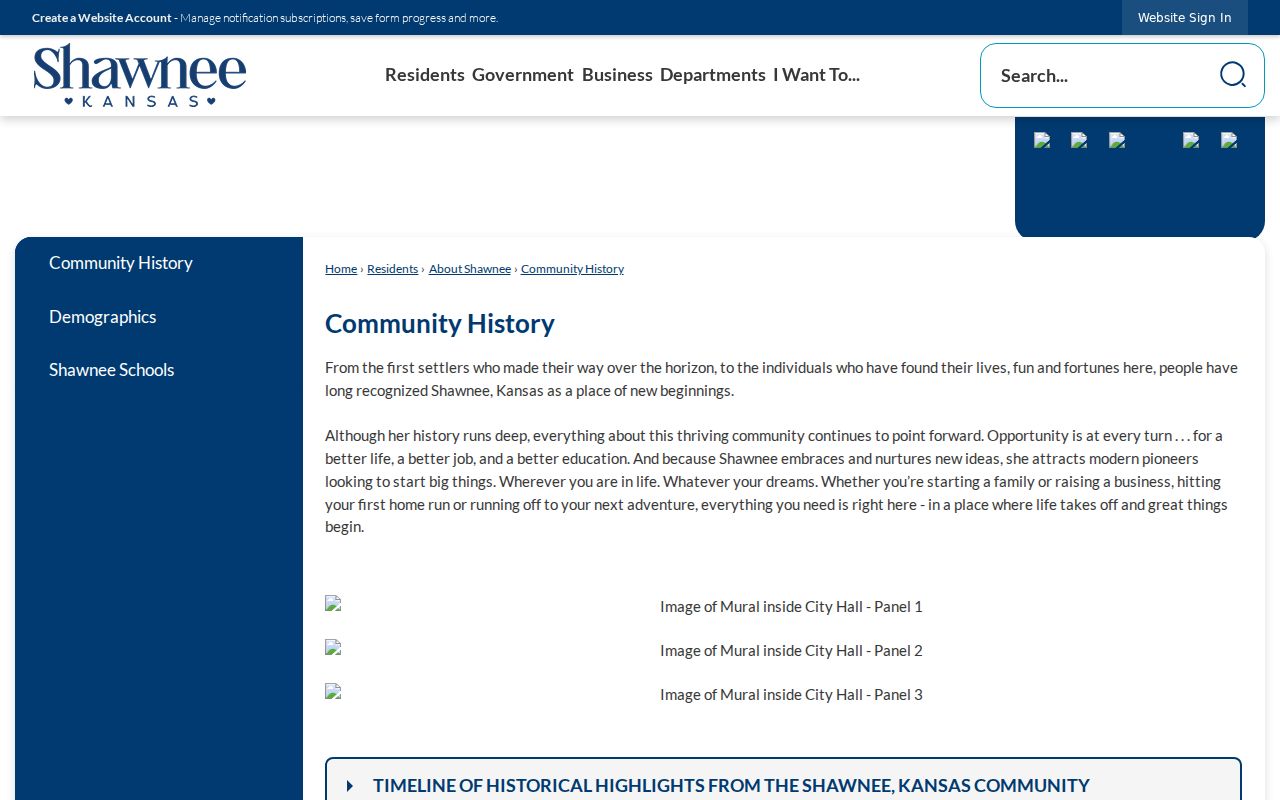Select Community History in the blue sidebar
This screenshot has height=800, width=1280.
pyautogui.click(x=121, y=263)
